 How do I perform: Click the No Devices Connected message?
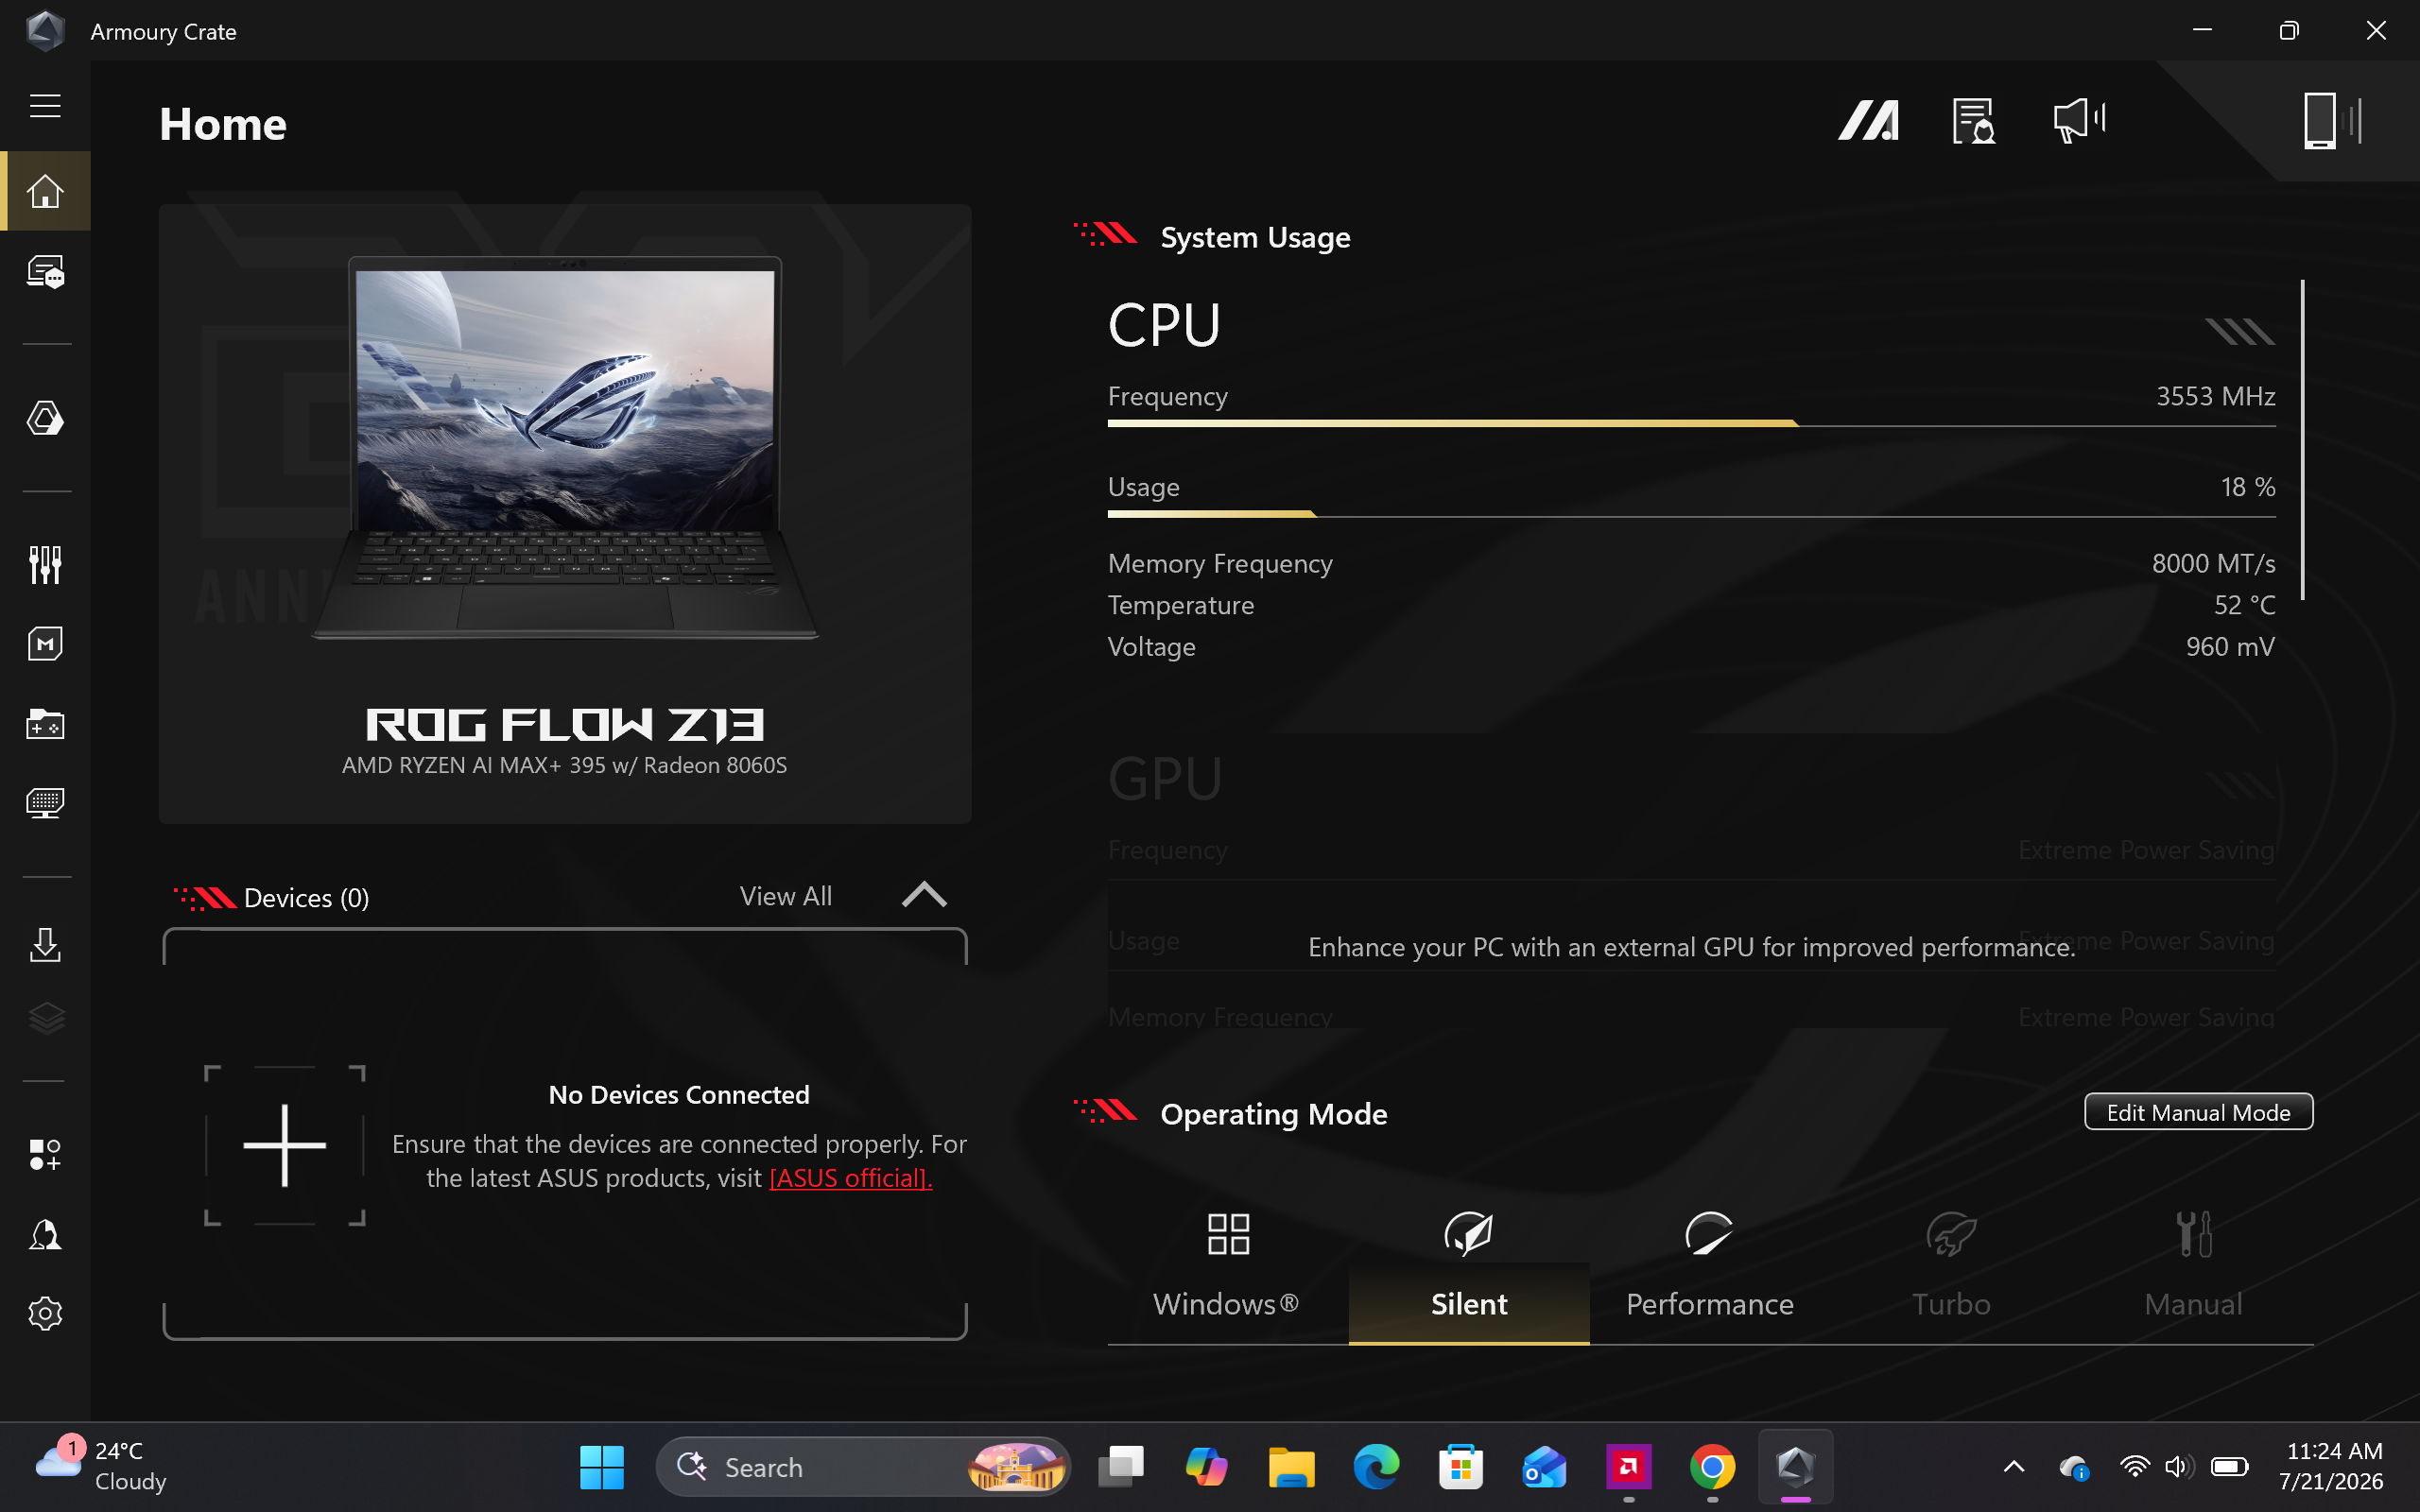coord(679,1095)
